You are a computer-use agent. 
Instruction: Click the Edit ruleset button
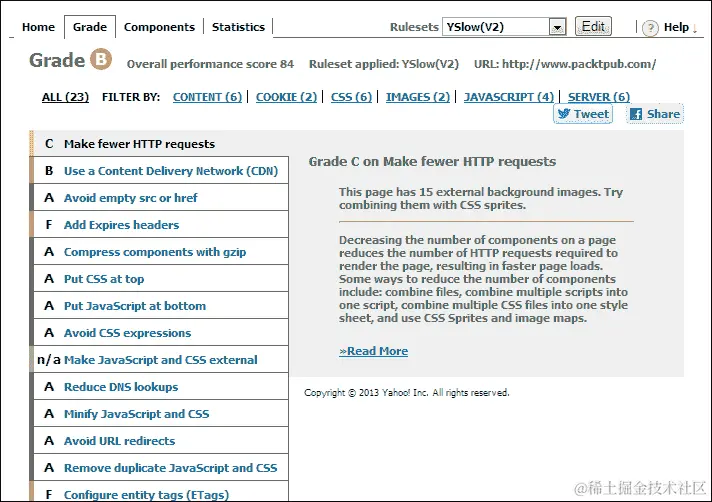pos(593,26)
